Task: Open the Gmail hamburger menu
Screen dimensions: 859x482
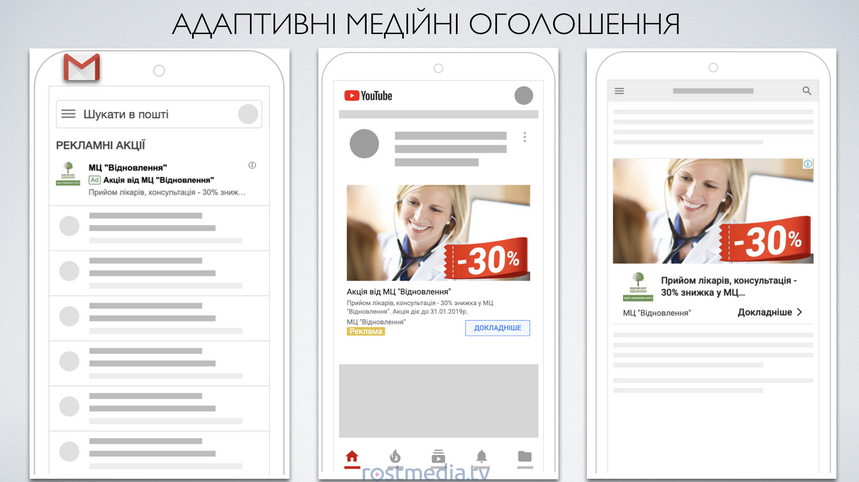Action: (x=68, y=114)
